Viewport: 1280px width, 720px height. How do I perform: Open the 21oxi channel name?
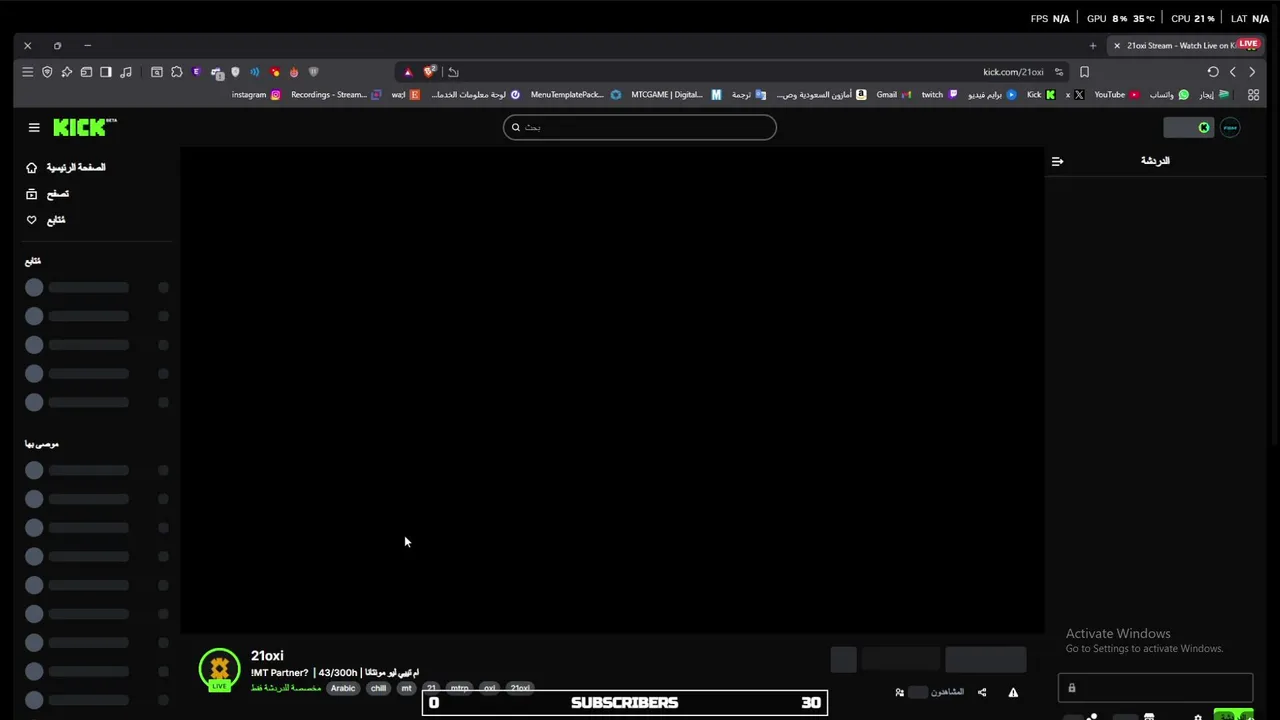[267, 656]
